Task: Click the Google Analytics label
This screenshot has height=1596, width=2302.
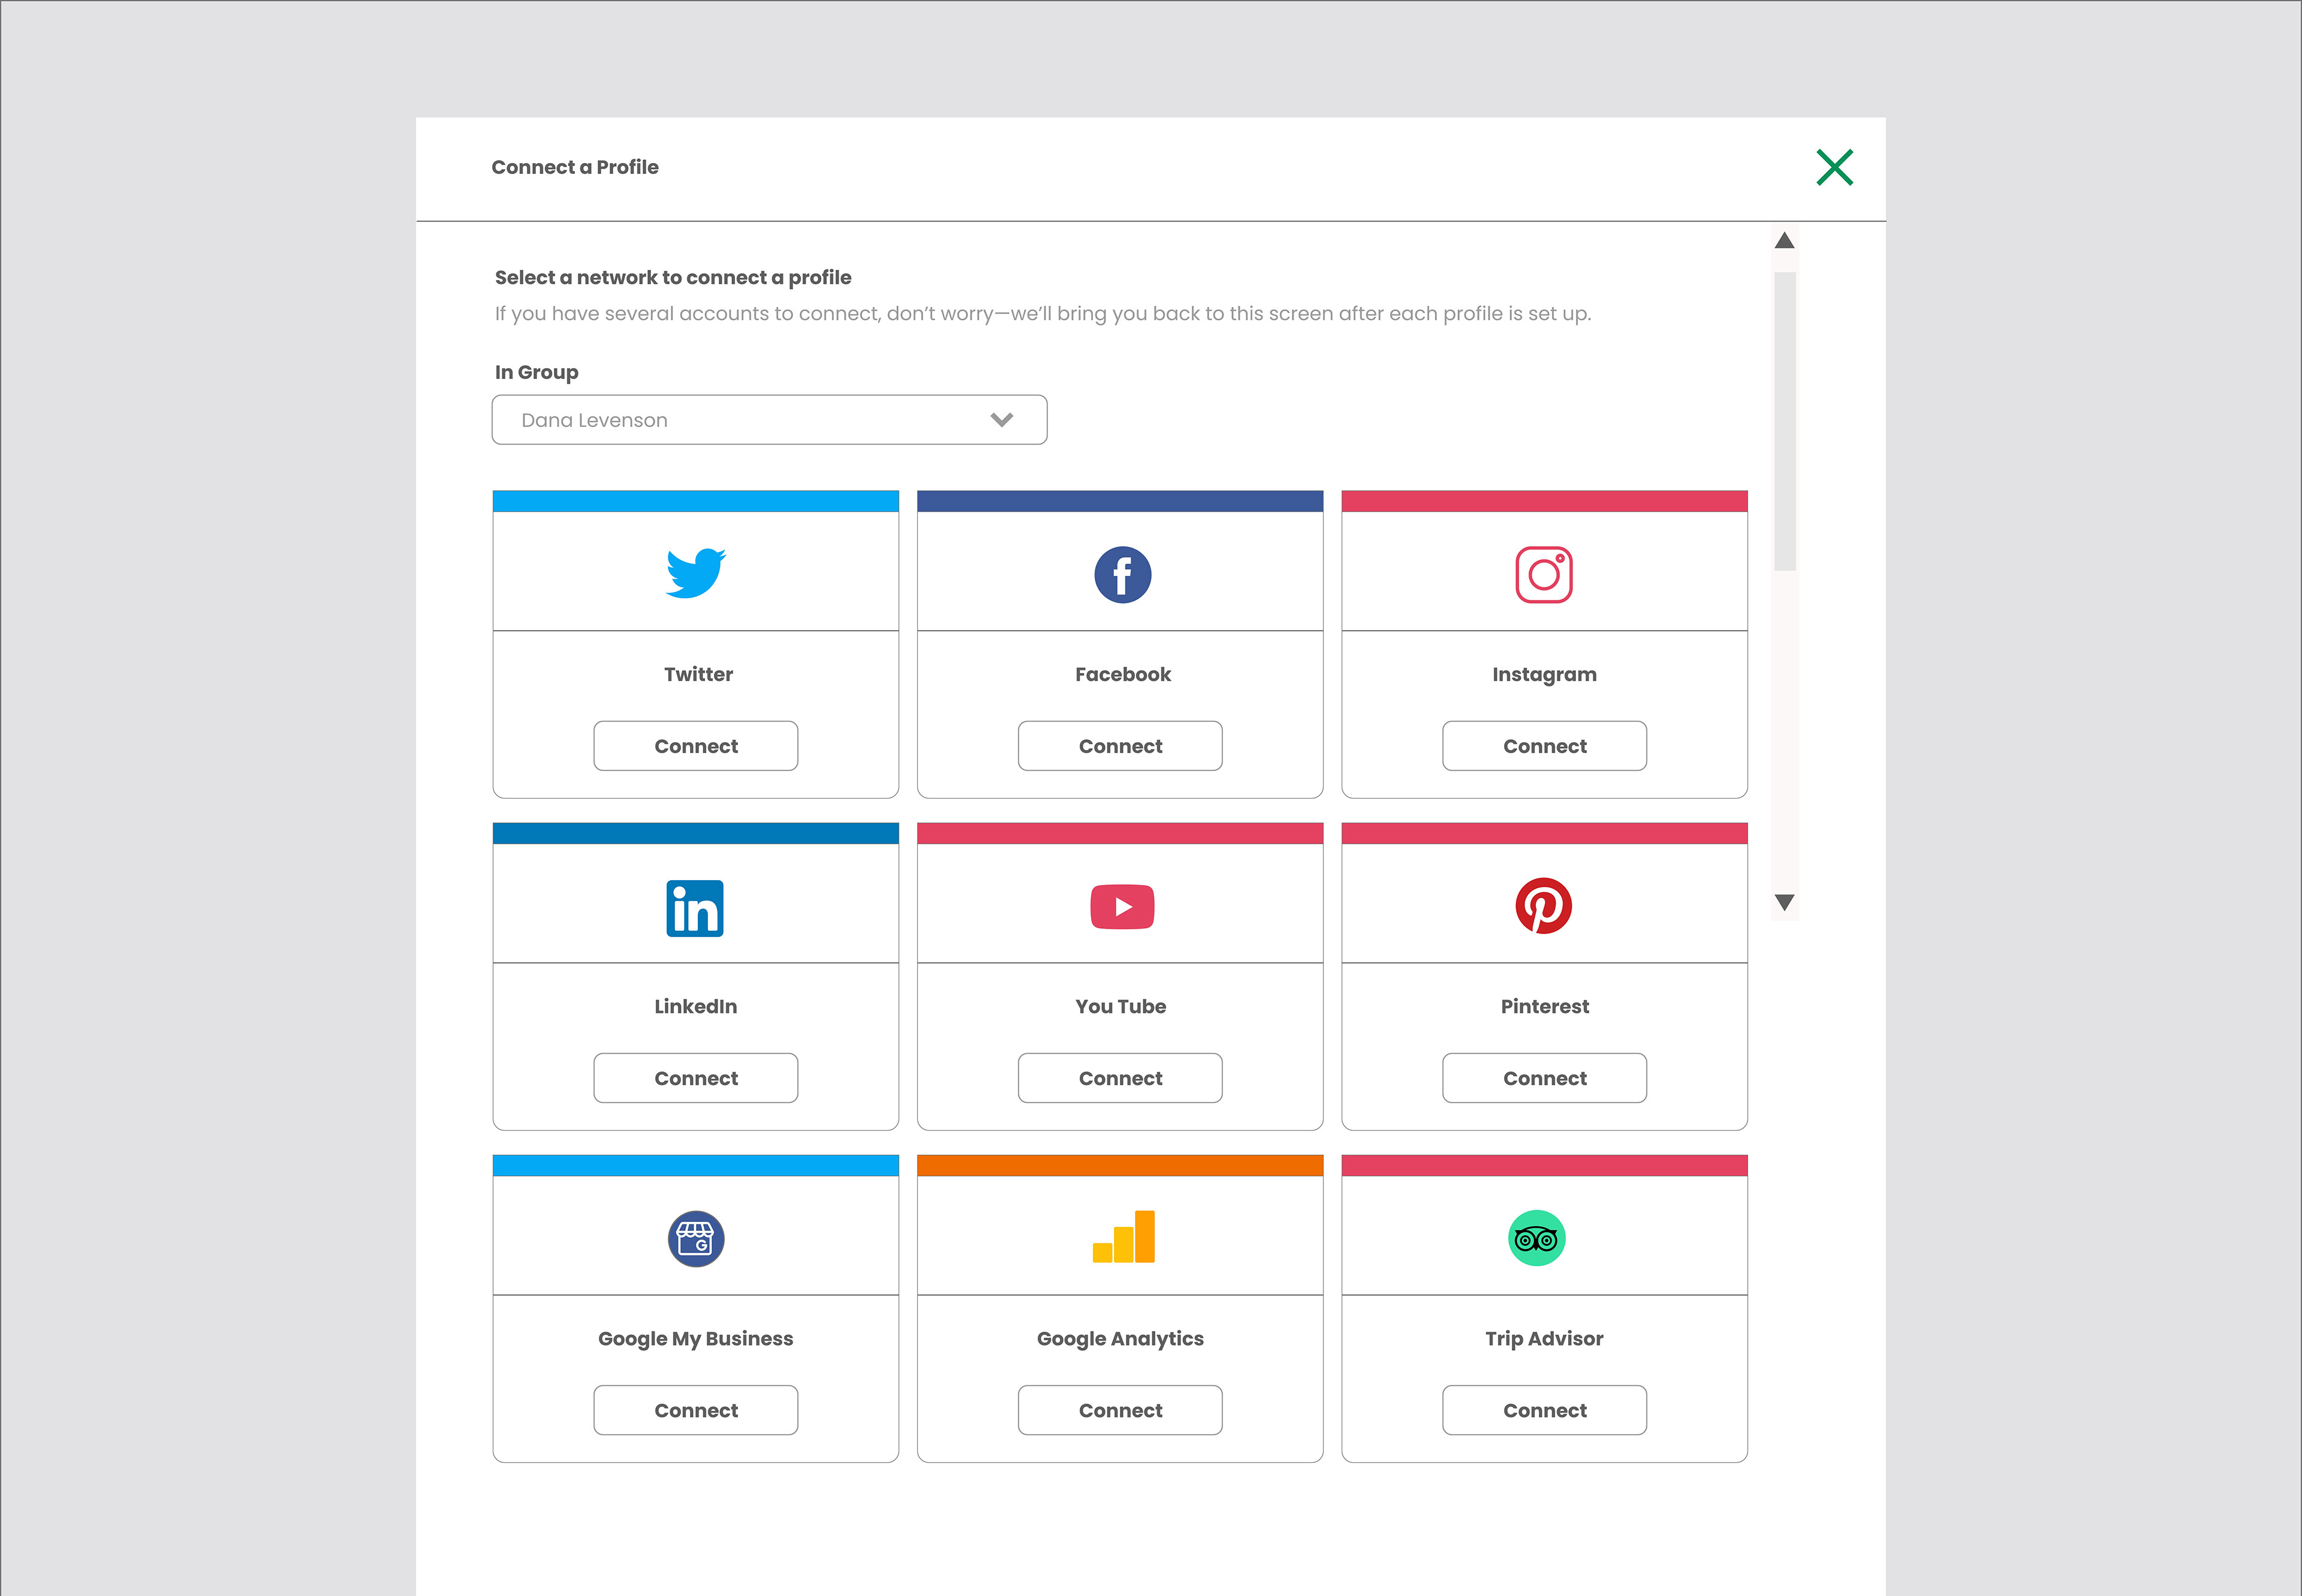Action: [1120, 1339]
